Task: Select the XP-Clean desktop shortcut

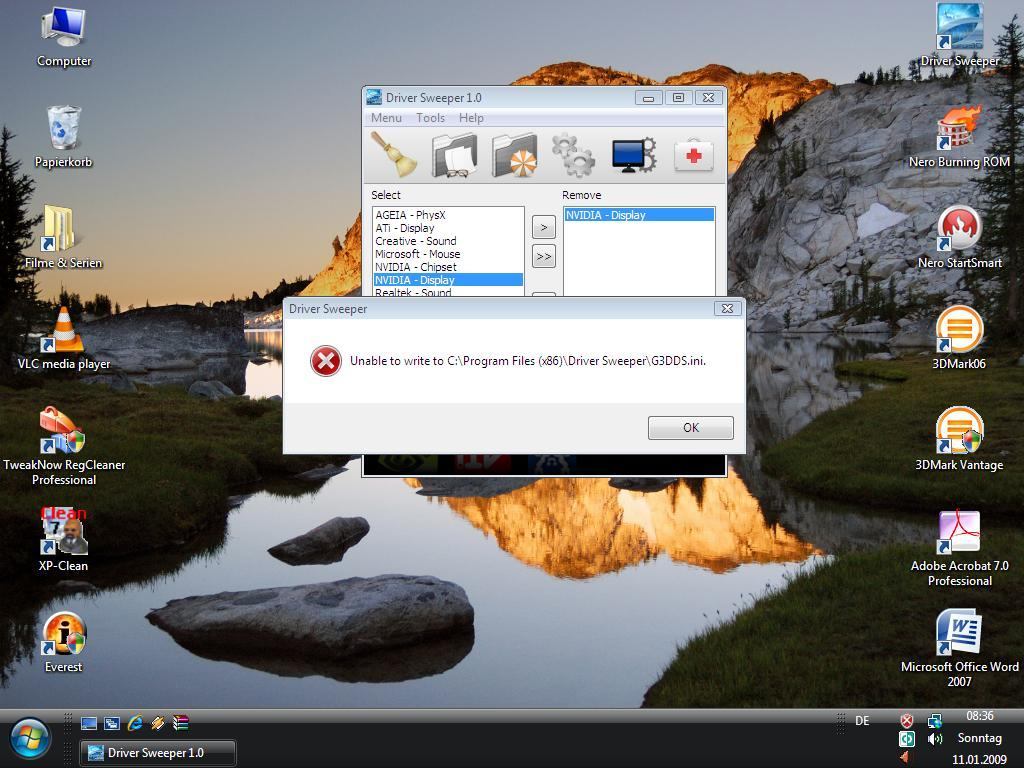Action: click(x=63, y=540)
